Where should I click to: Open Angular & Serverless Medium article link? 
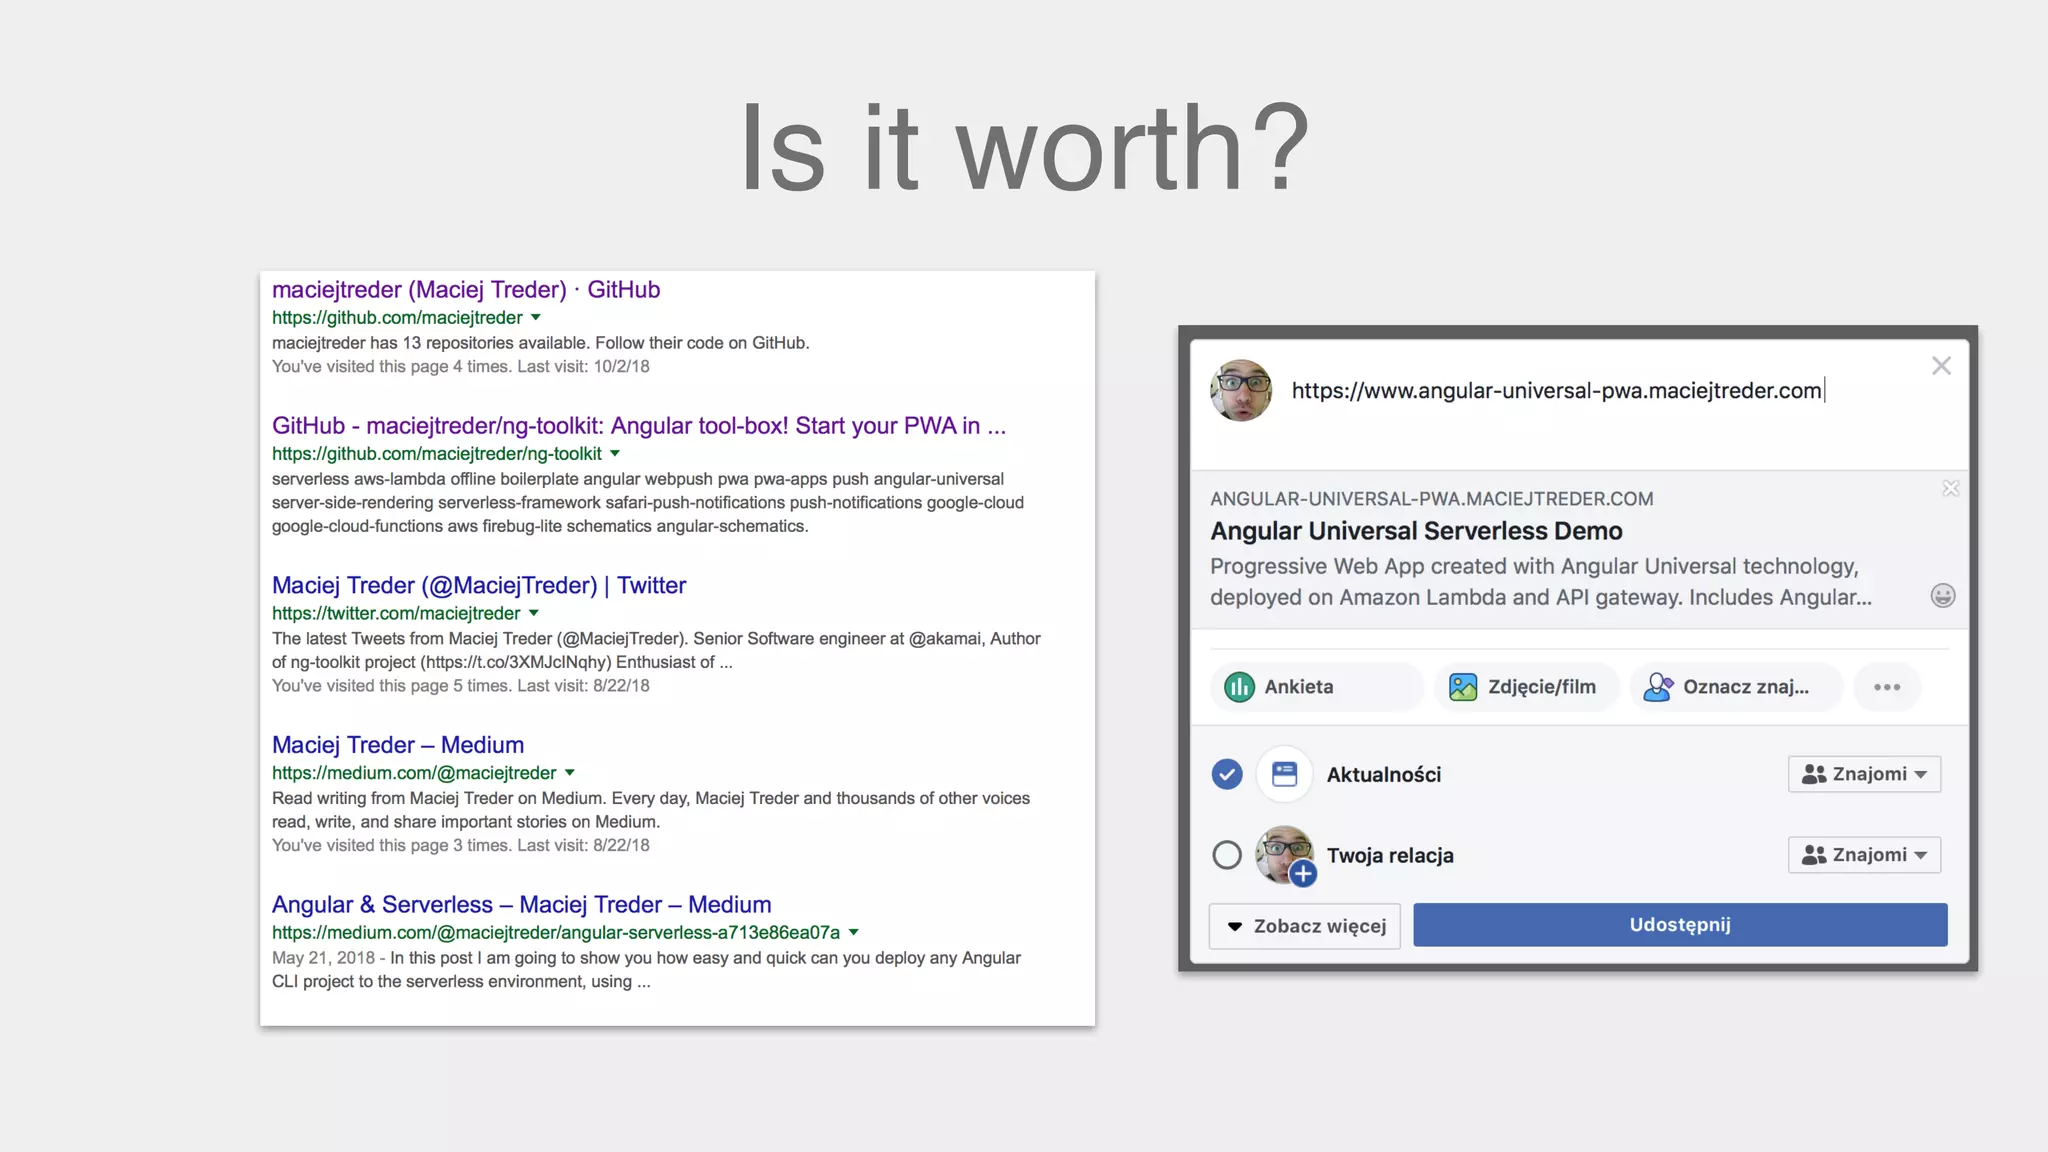click(x=521, y=904)
